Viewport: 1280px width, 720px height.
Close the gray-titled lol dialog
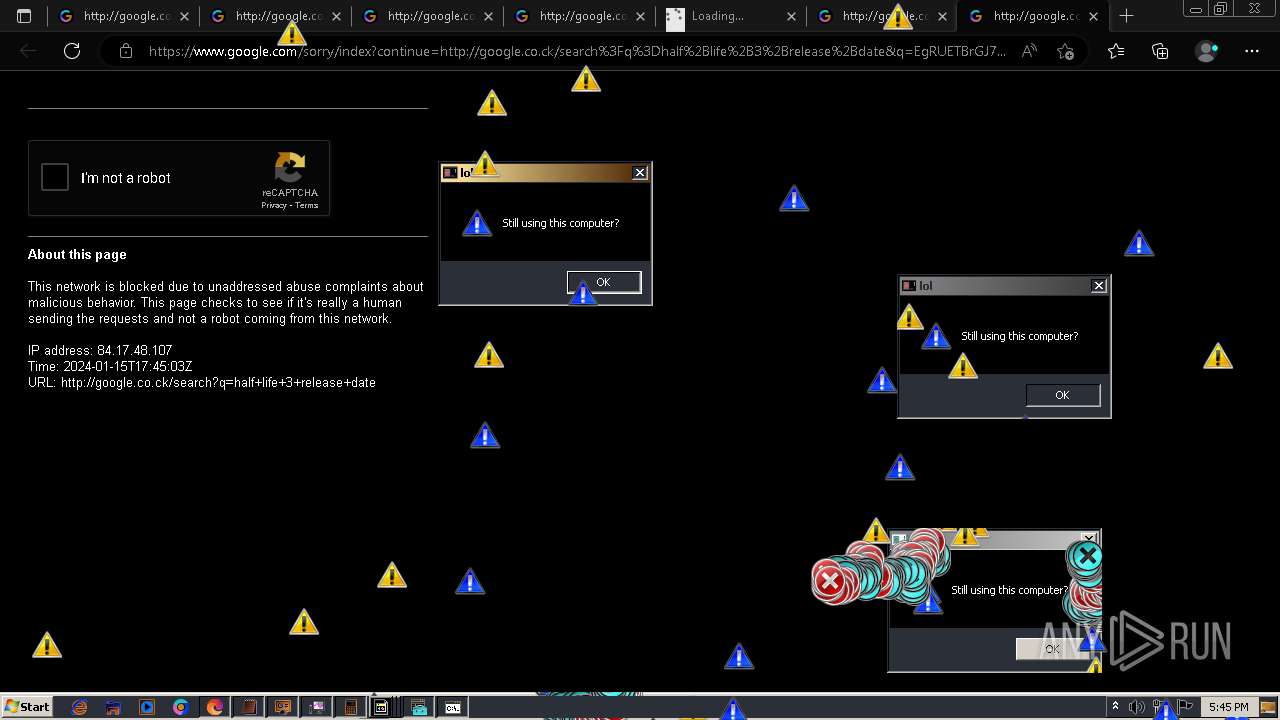pyautogui.click(x=1099, y=286)
